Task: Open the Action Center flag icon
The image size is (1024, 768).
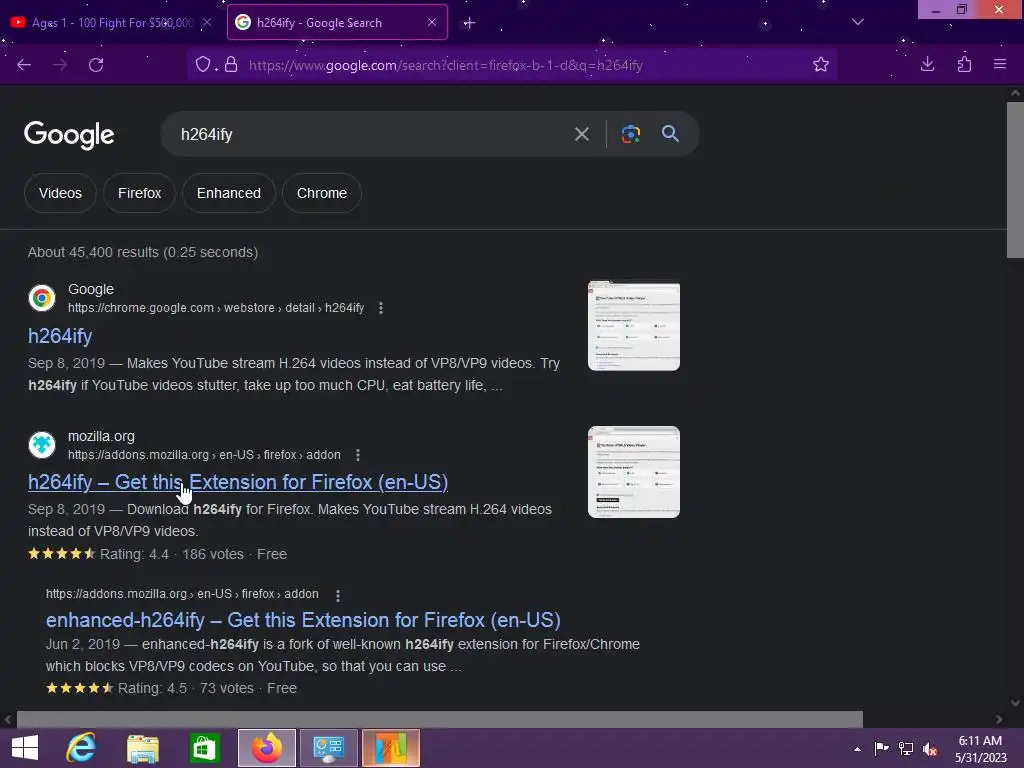Action: coord(881,748)
